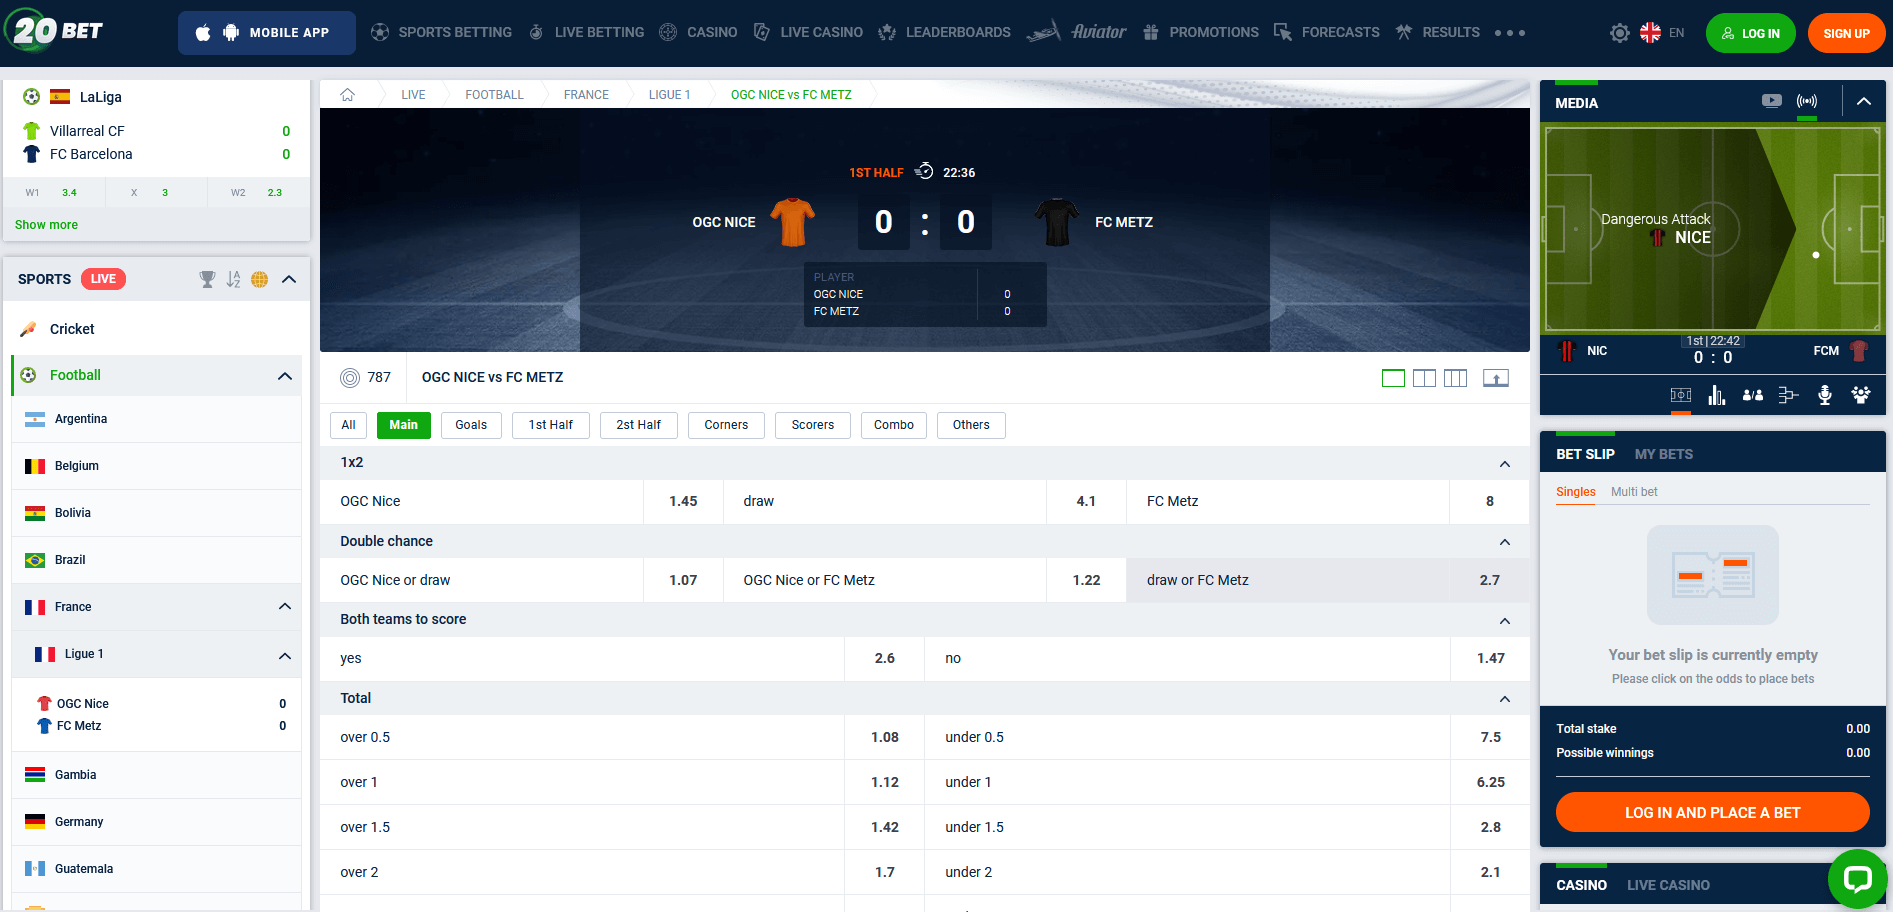Collapse the Sports panel

click(x=289, y=279)
